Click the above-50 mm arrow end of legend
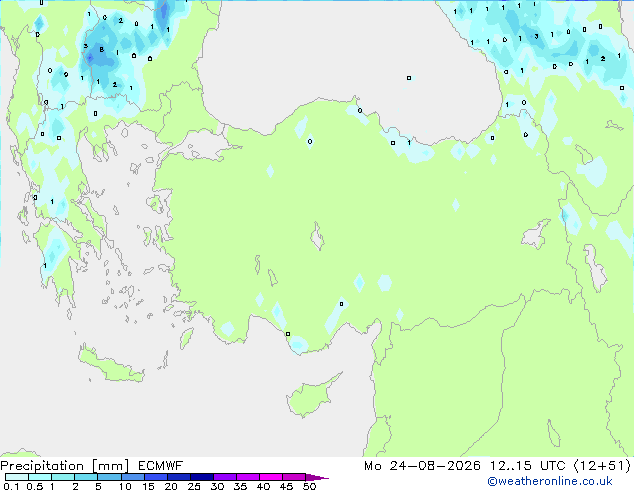The height and width of the screenshot is (490, 634). [317, 477]
